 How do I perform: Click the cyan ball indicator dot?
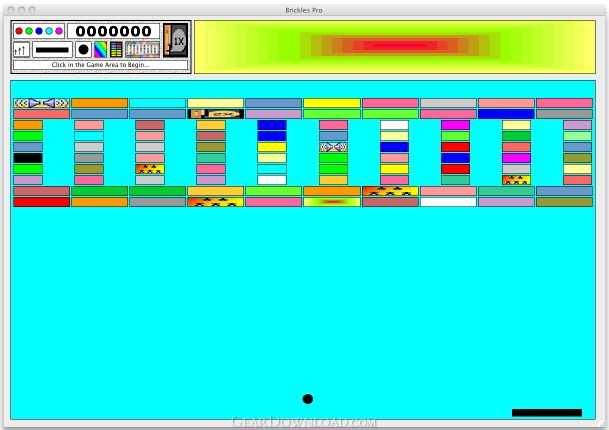pos(49,31)
